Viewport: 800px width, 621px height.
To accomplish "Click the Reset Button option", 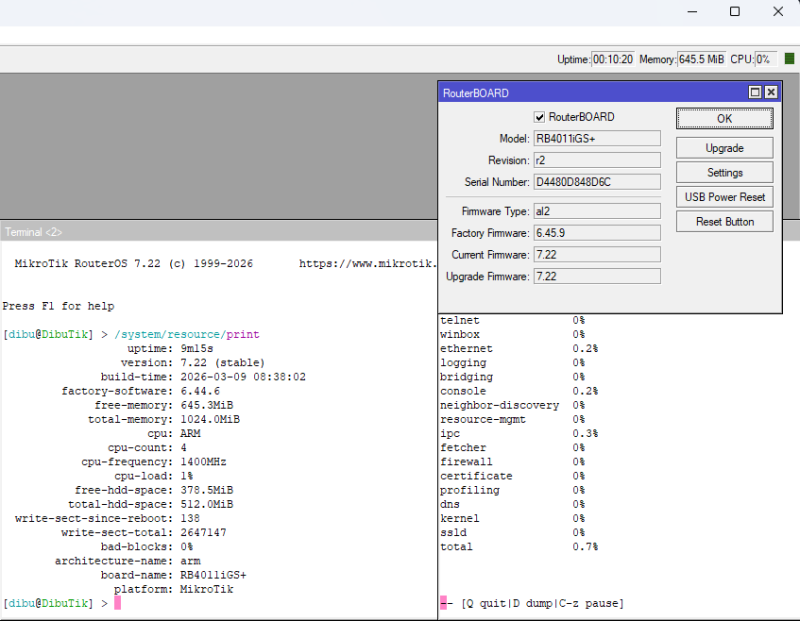I will (724, 221).
